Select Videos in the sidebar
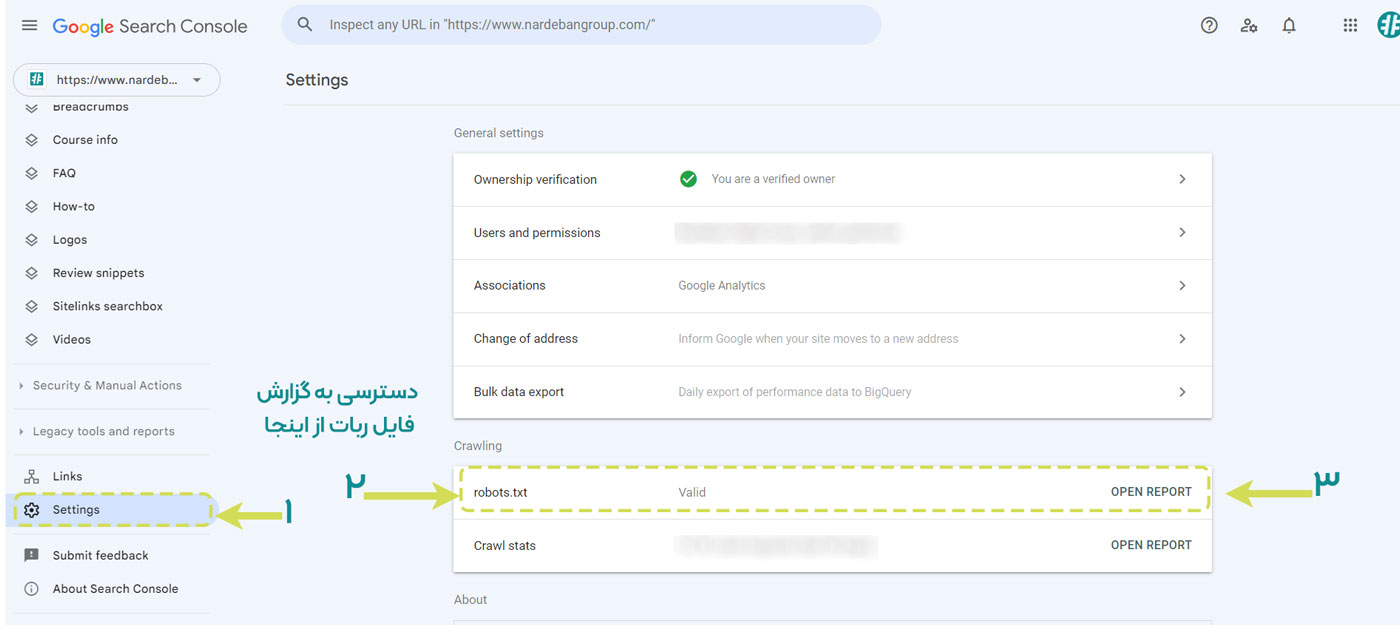This screenshot has width=1400, height=625. pyautogui.click(x=71, y=340)
